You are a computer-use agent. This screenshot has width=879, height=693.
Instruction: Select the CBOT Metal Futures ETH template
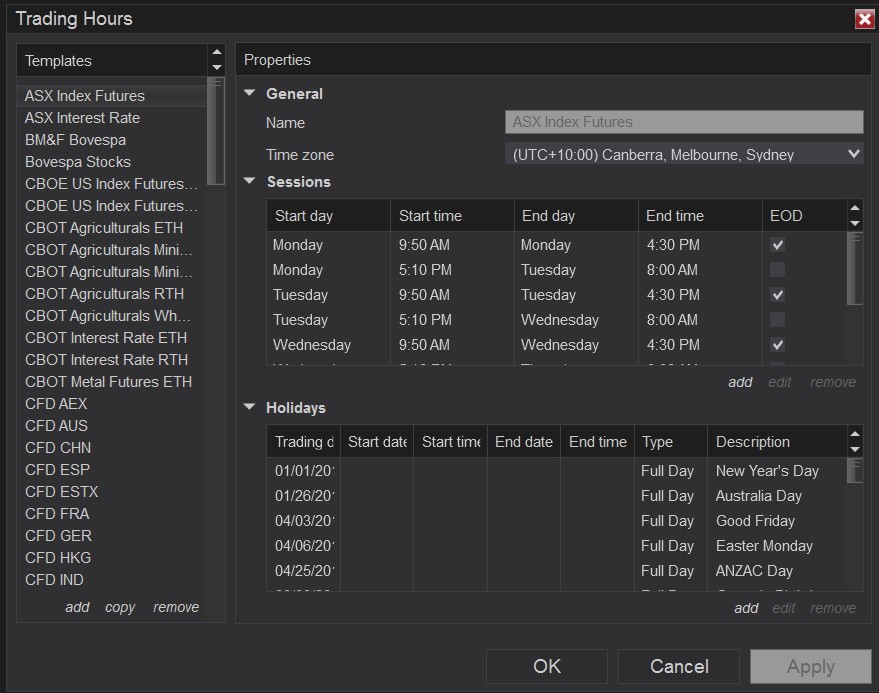pyautogui.click(x=108, y=382)
